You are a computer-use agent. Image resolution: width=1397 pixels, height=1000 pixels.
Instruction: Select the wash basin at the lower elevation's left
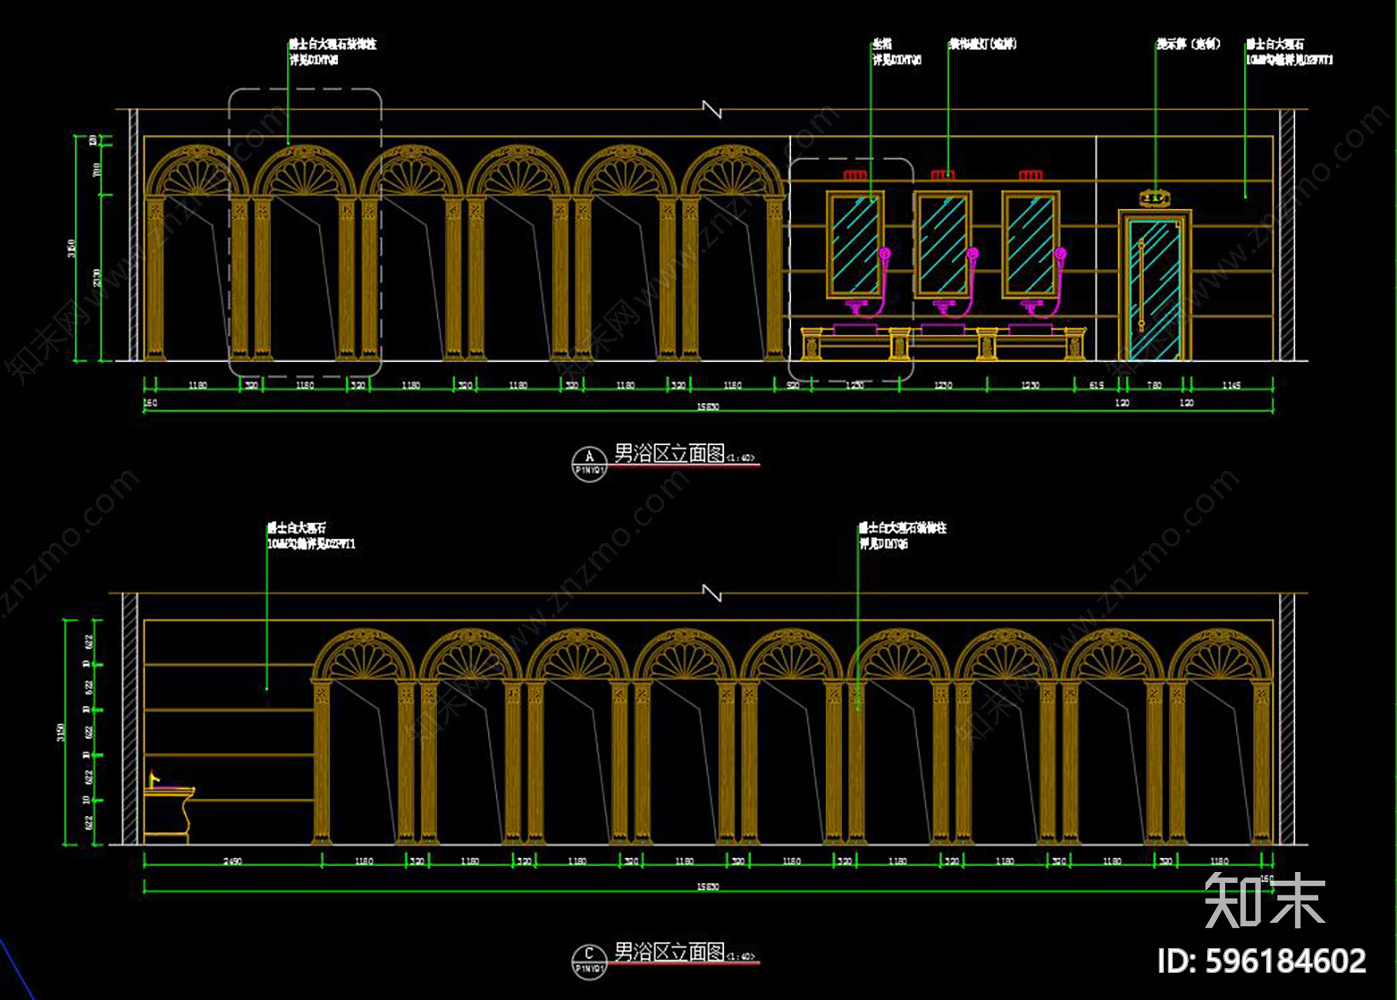(x=169, y=807)
